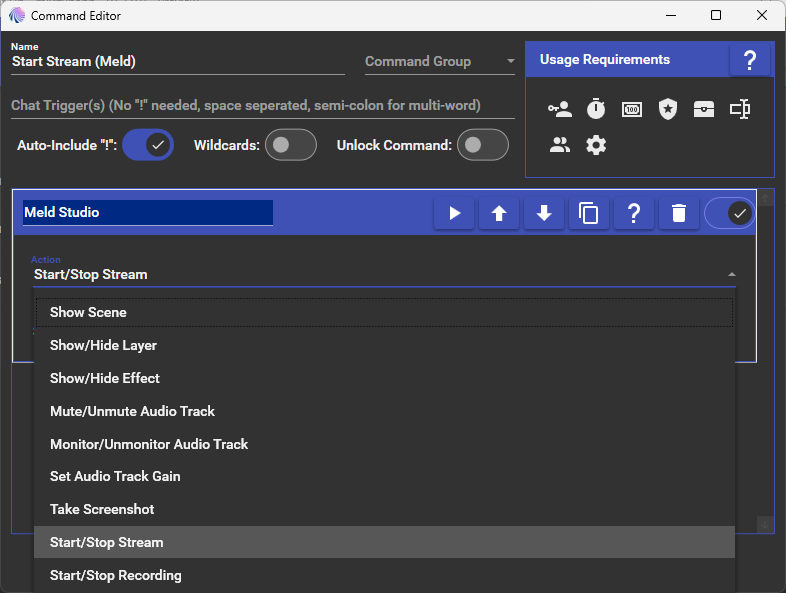Select Take Screenshot option
Viewport: 786px width, 593px height.
coord(384,509)
